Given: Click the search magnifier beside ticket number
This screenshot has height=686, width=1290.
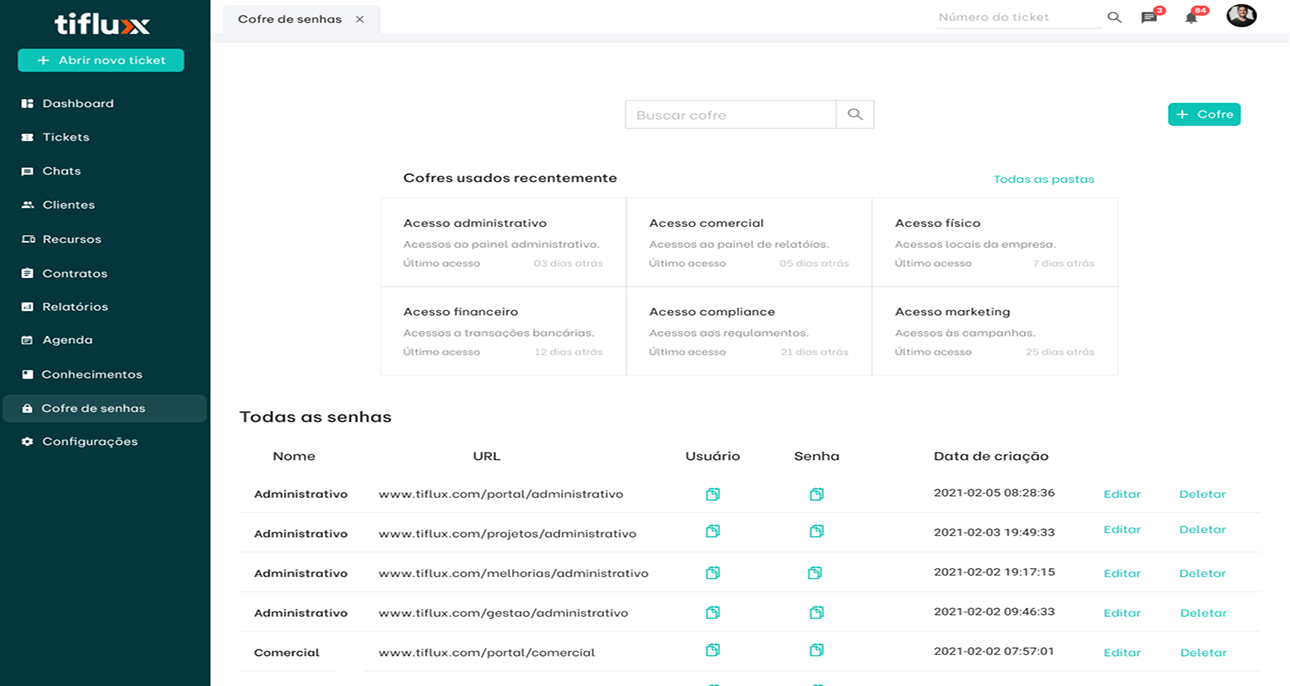Looking at the screenshot, I should tap(1114, 18).
